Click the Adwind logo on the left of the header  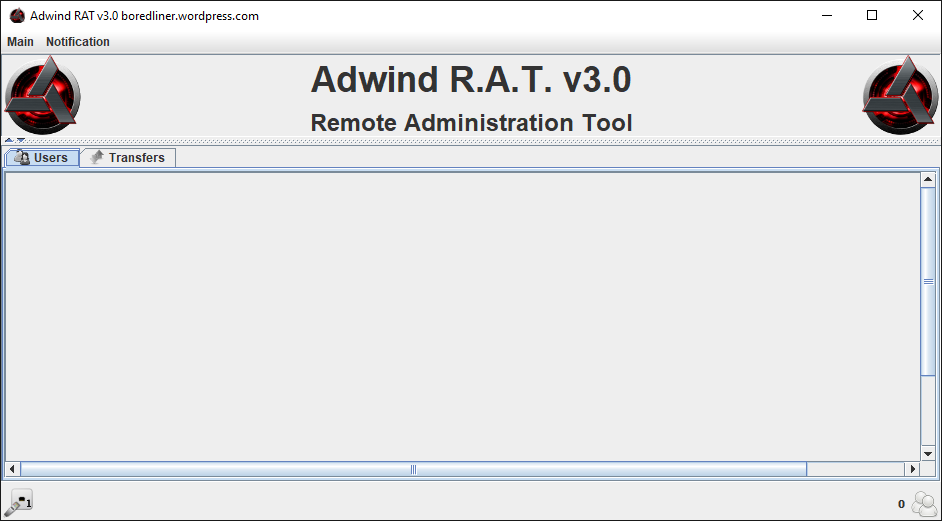coord(42,95)
